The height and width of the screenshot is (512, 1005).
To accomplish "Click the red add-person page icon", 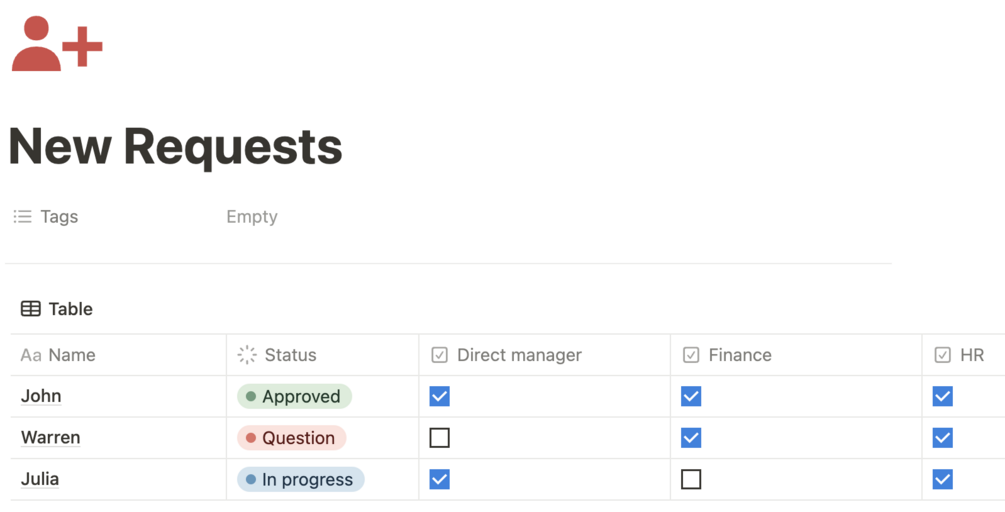I will pyautogui.click(x=56, y=44).
